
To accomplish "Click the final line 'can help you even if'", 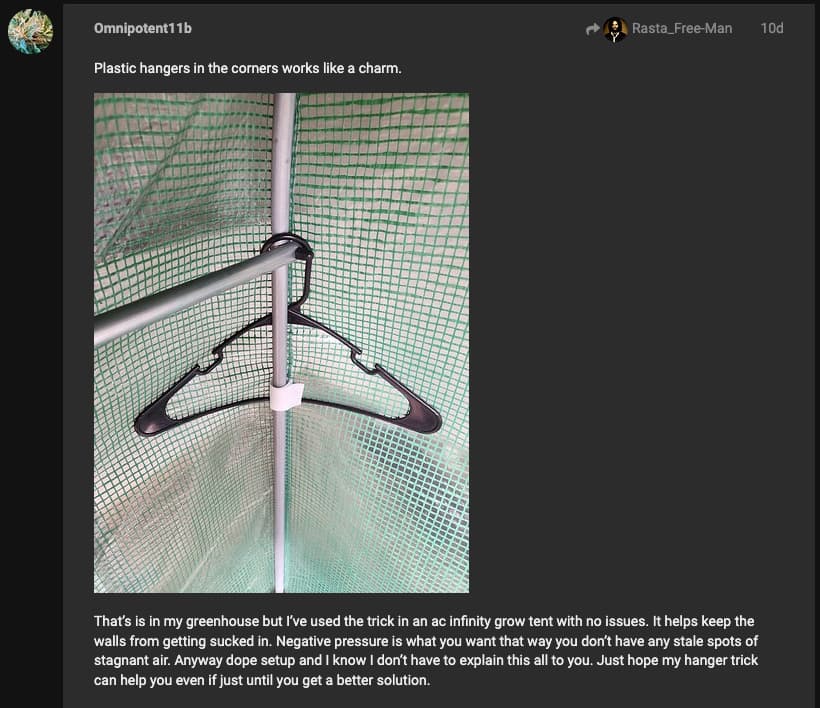I will point(262,680).
